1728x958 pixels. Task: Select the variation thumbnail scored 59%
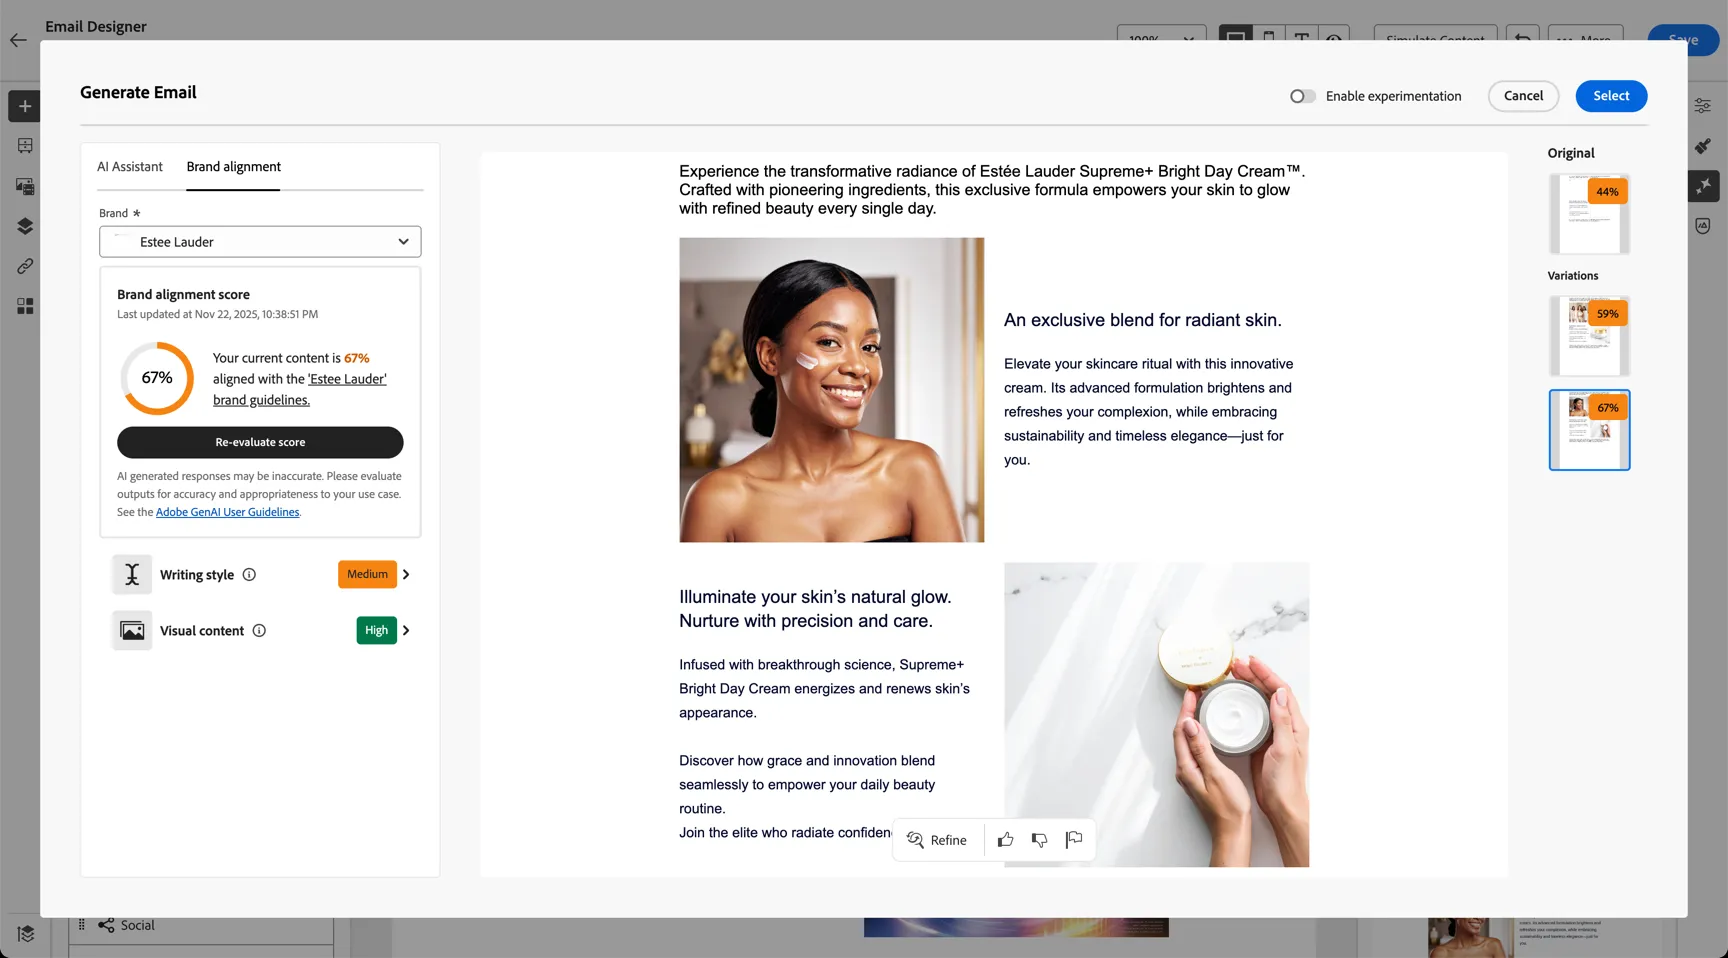tap(1589, 336)
